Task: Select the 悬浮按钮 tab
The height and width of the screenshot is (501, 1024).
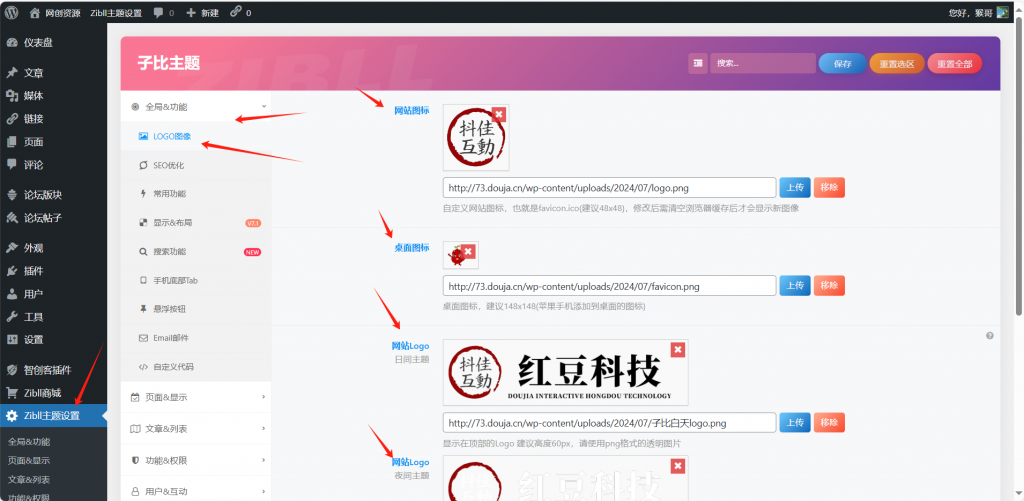Action: click(196, 309)
